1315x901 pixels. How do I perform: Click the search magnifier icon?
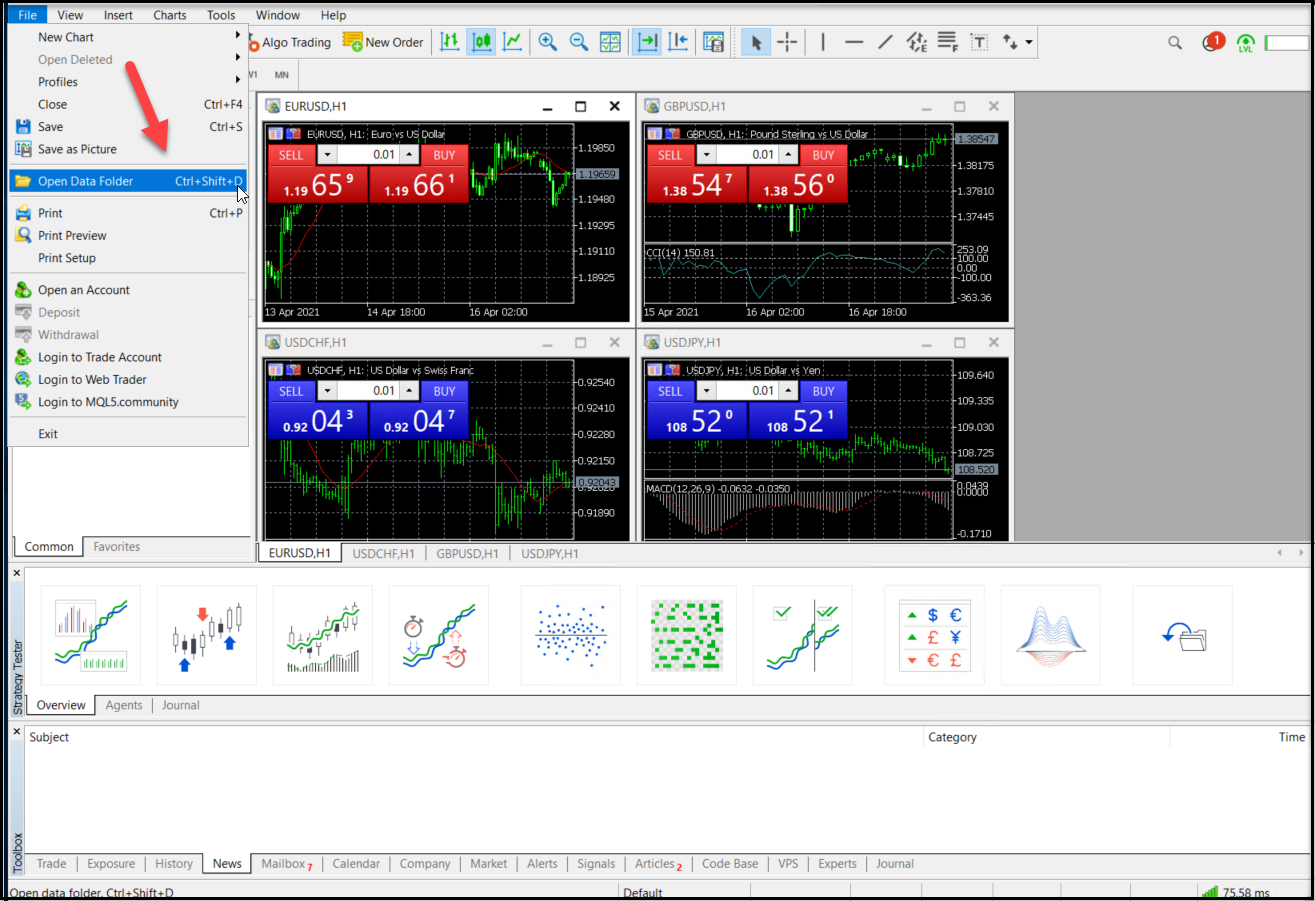point(1176,43)
